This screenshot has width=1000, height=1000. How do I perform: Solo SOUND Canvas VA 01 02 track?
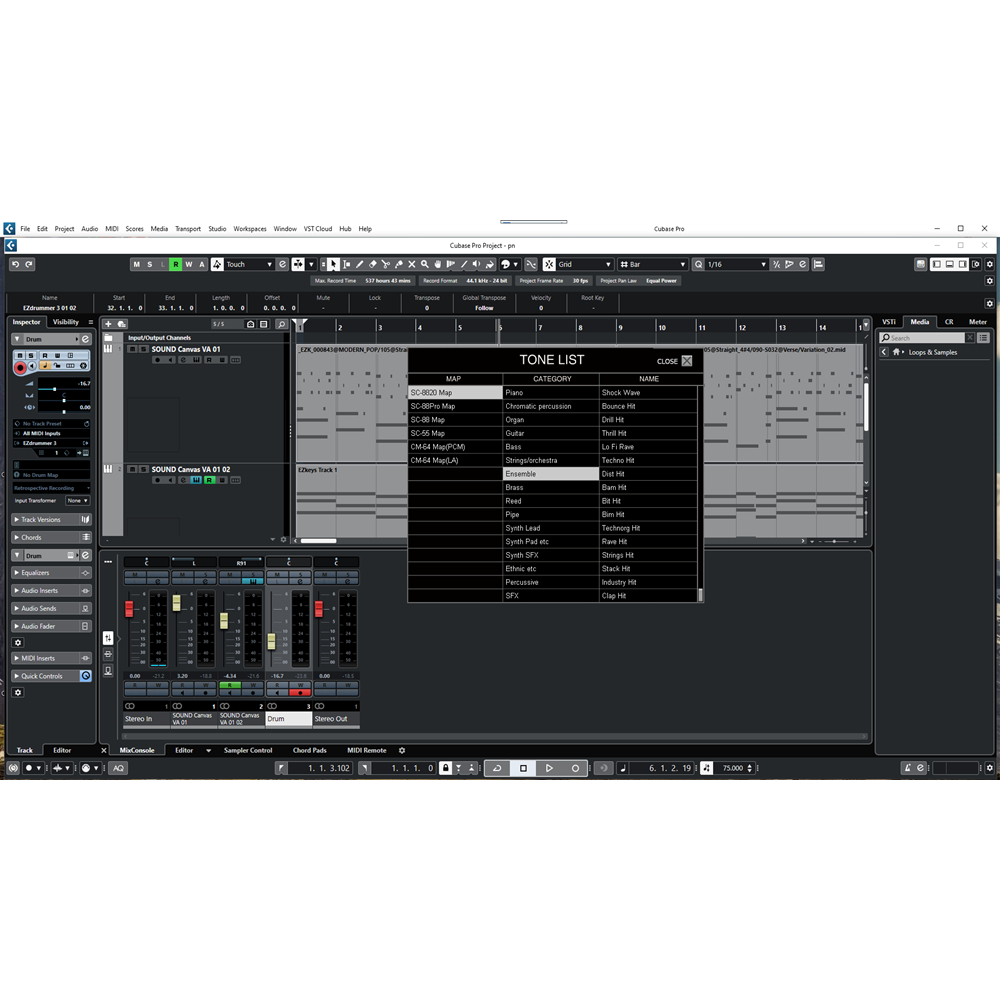pos(144,469)
